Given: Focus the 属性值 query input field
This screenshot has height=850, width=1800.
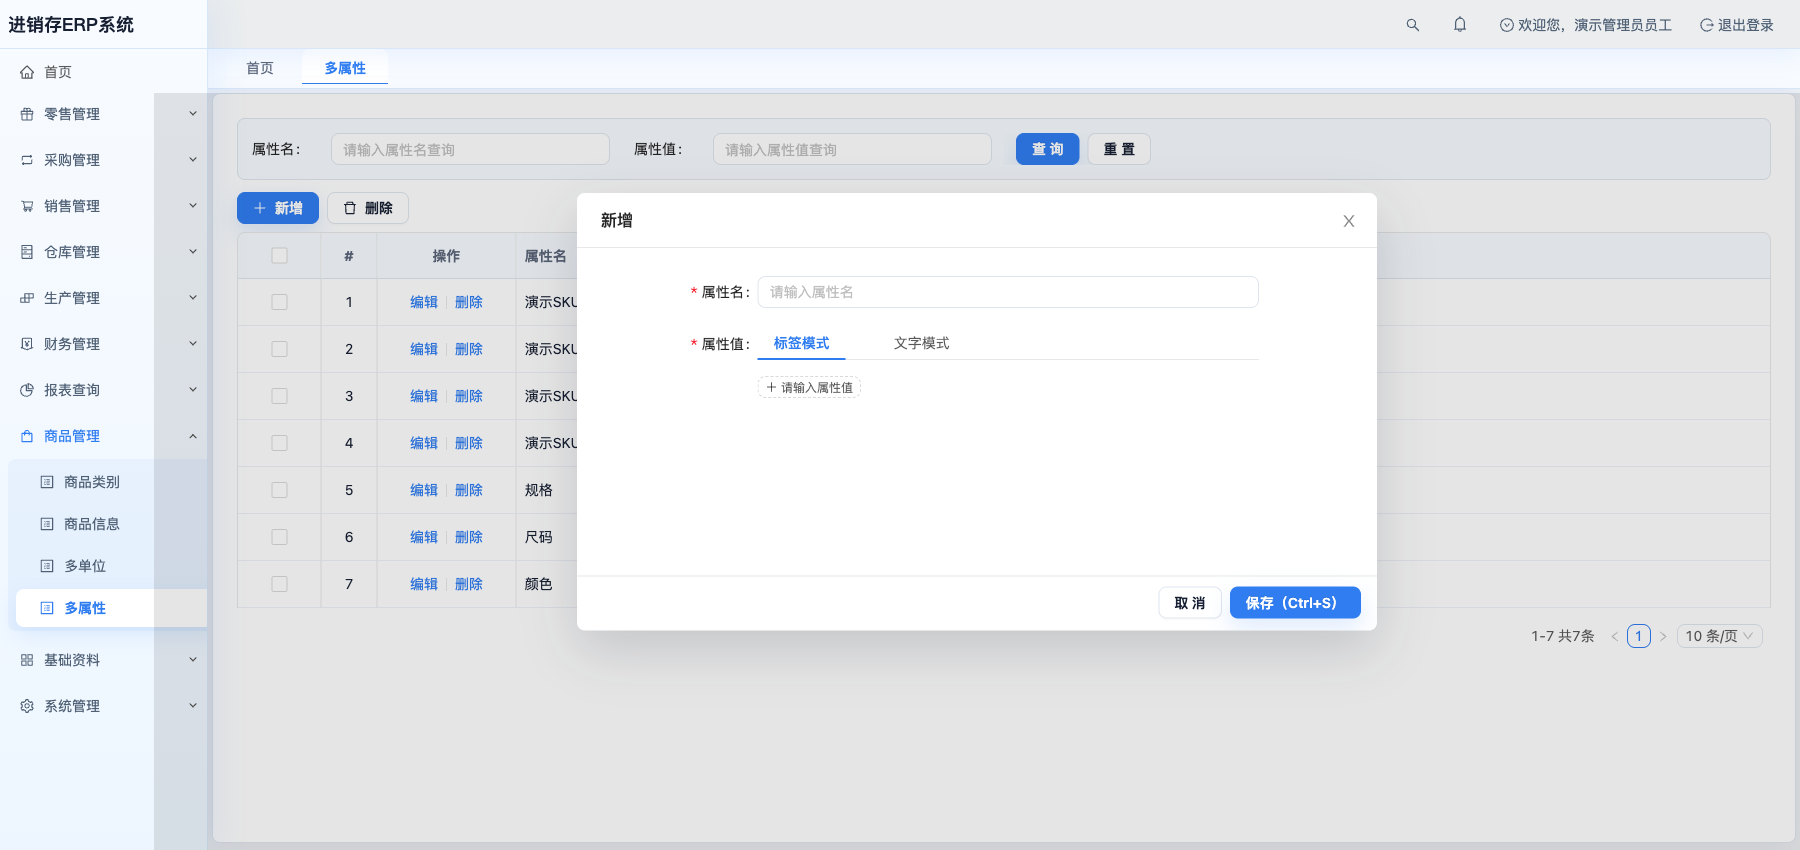Looking at the screenshot, I should (852, 149).
